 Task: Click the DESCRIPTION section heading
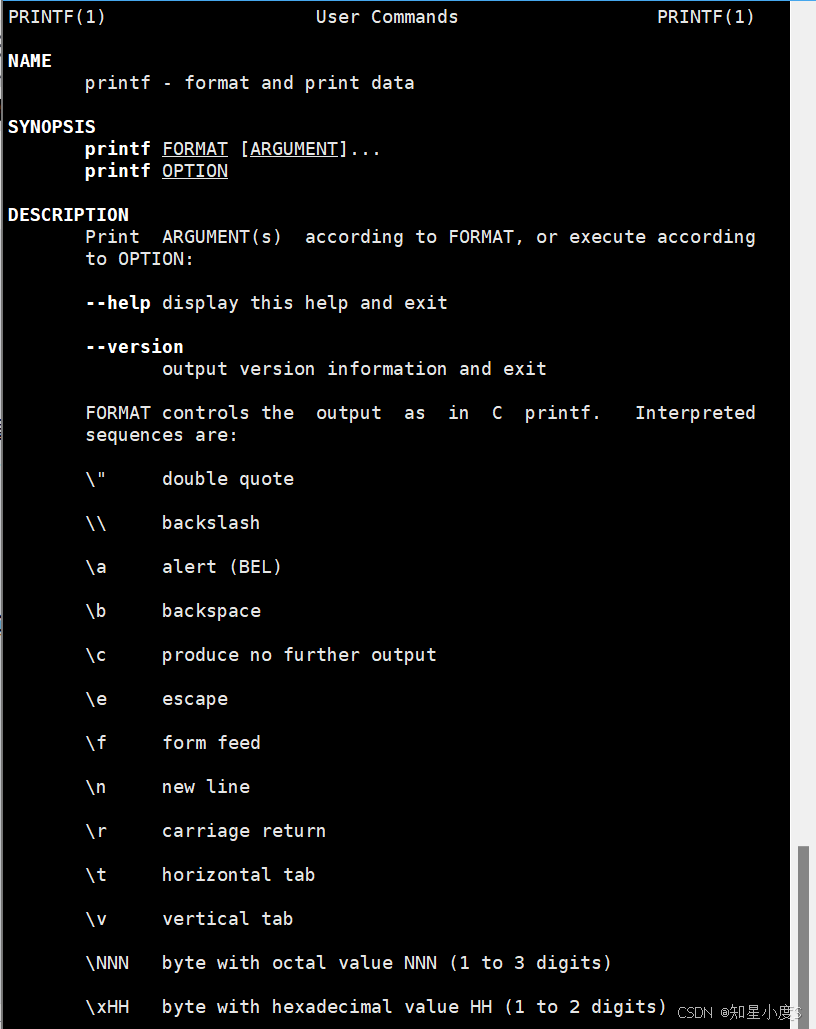[x=68, y=215]
